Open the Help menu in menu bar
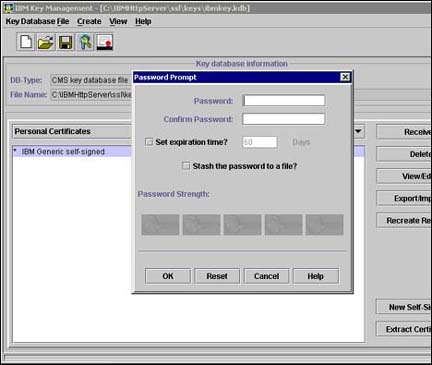 click(143, 21)
